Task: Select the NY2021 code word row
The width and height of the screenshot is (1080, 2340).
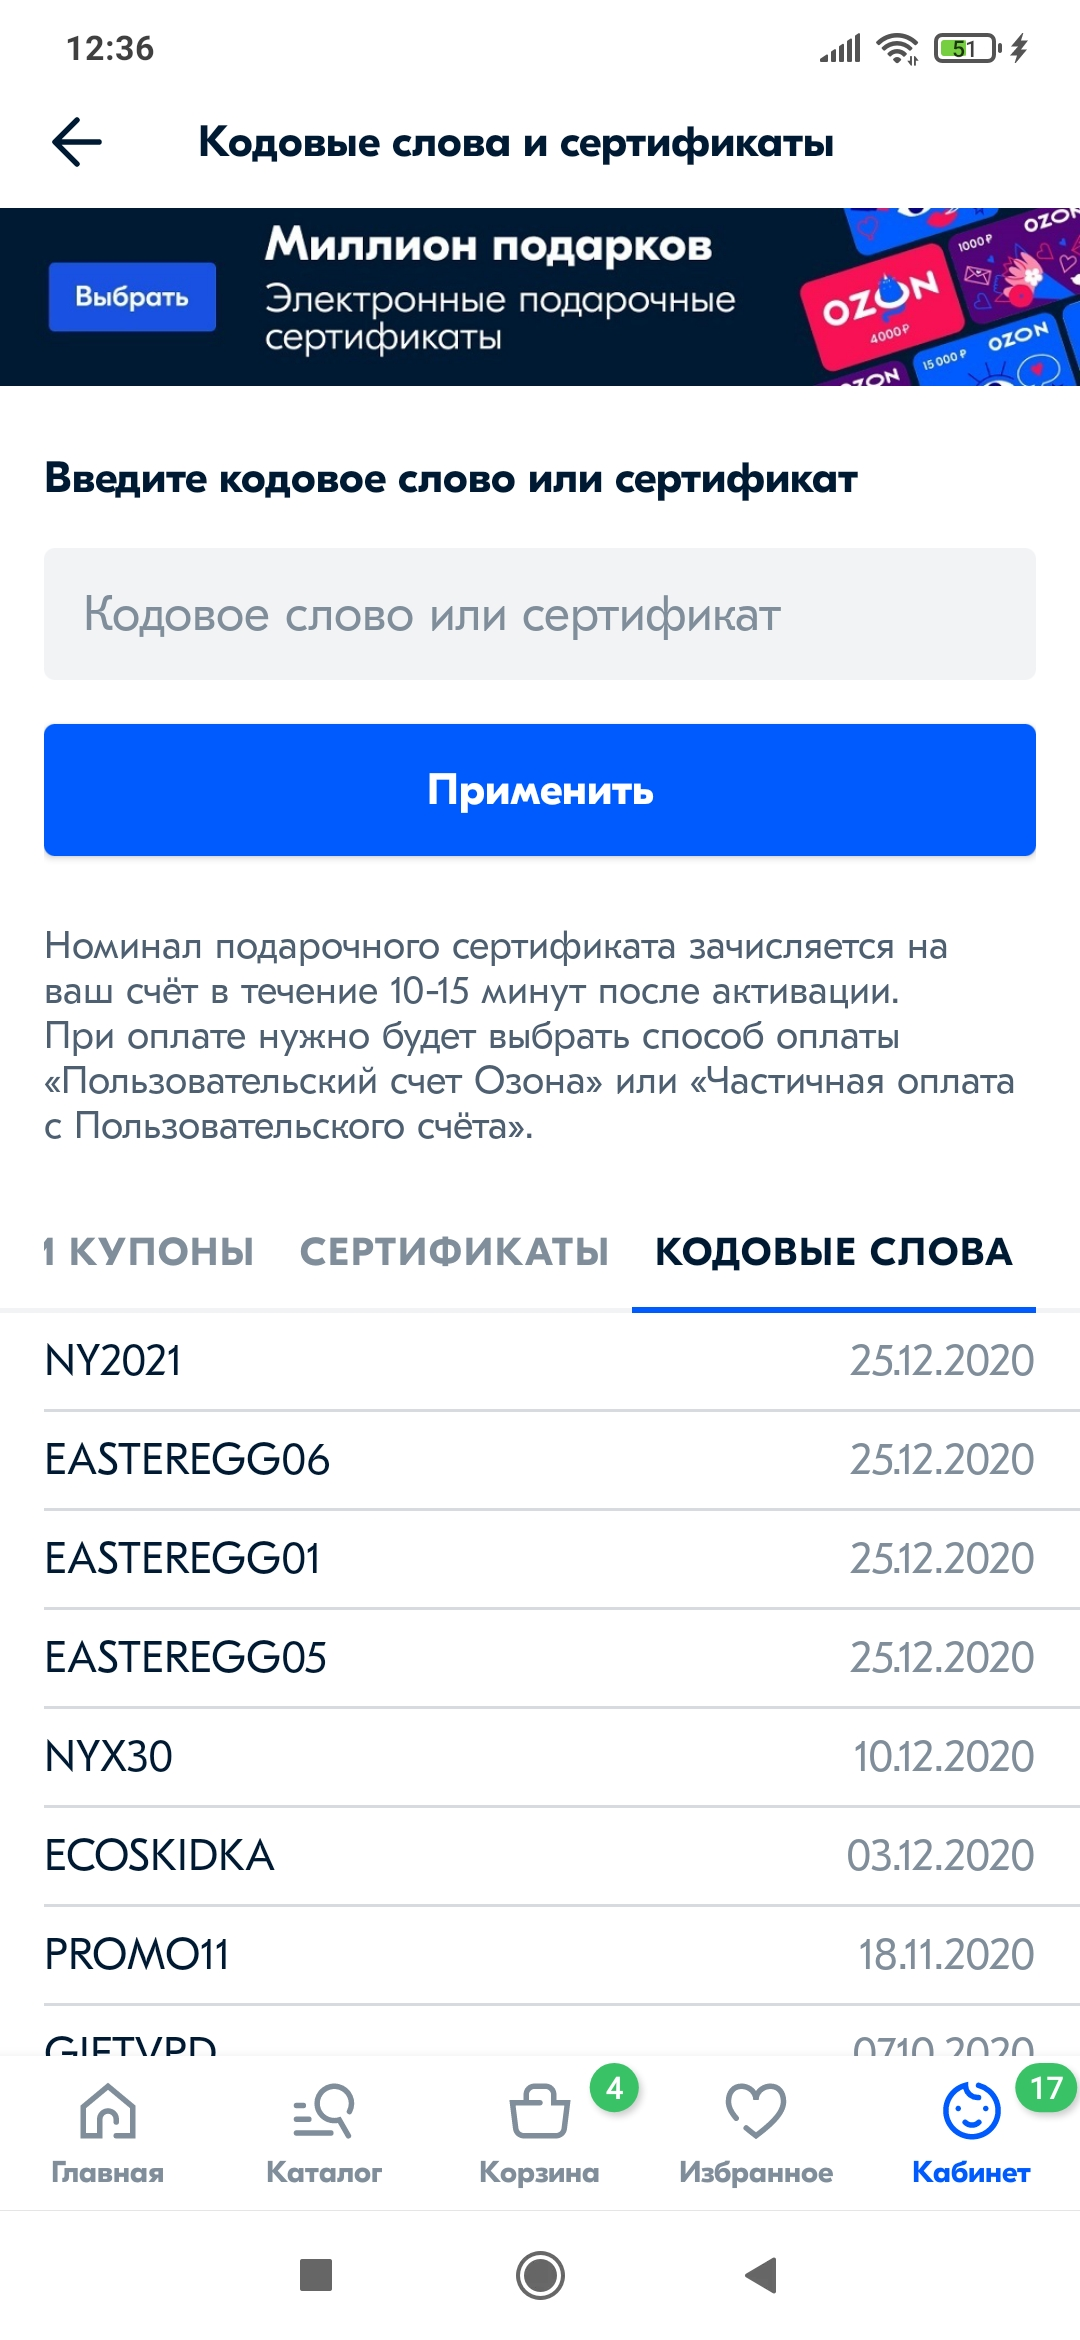Action: (540, 1361)
